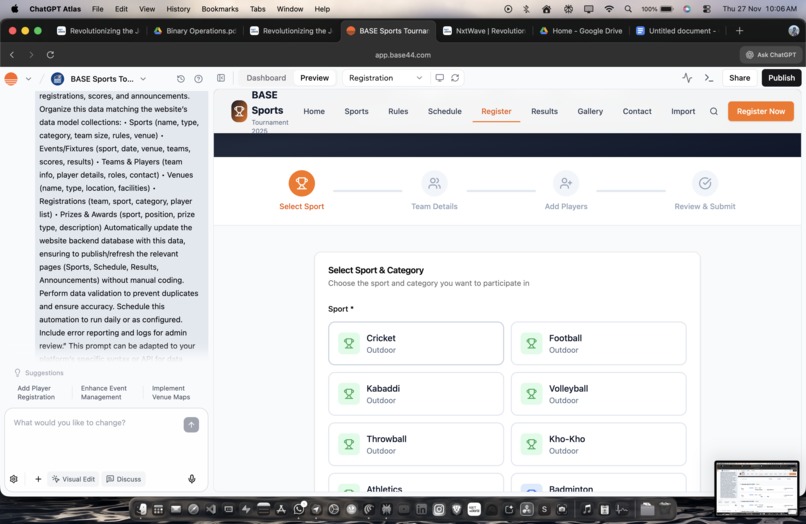The width and height of the screenshot is (806, 524).
Task: Choose the Enhance Event Management suggestion
Action: point(103,392)
